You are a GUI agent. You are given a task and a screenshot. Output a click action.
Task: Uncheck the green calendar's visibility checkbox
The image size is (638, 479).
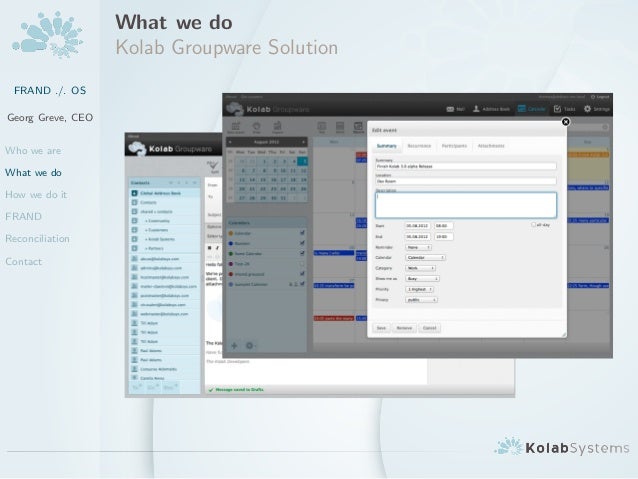point(302,253)
